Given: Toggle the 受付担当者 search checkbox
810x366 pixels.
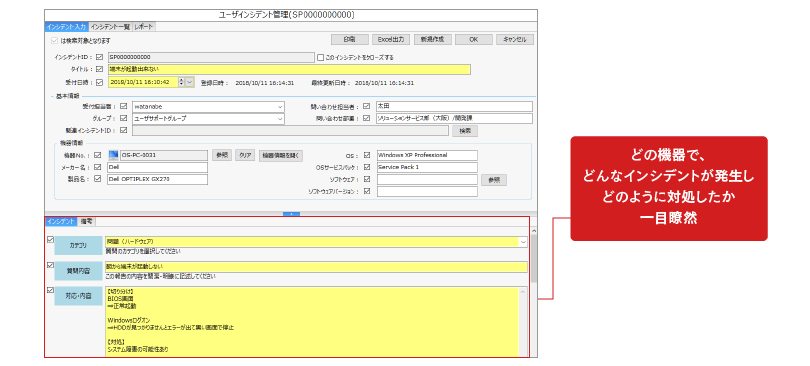Looking at the screenshot, I should click(123, 106).
